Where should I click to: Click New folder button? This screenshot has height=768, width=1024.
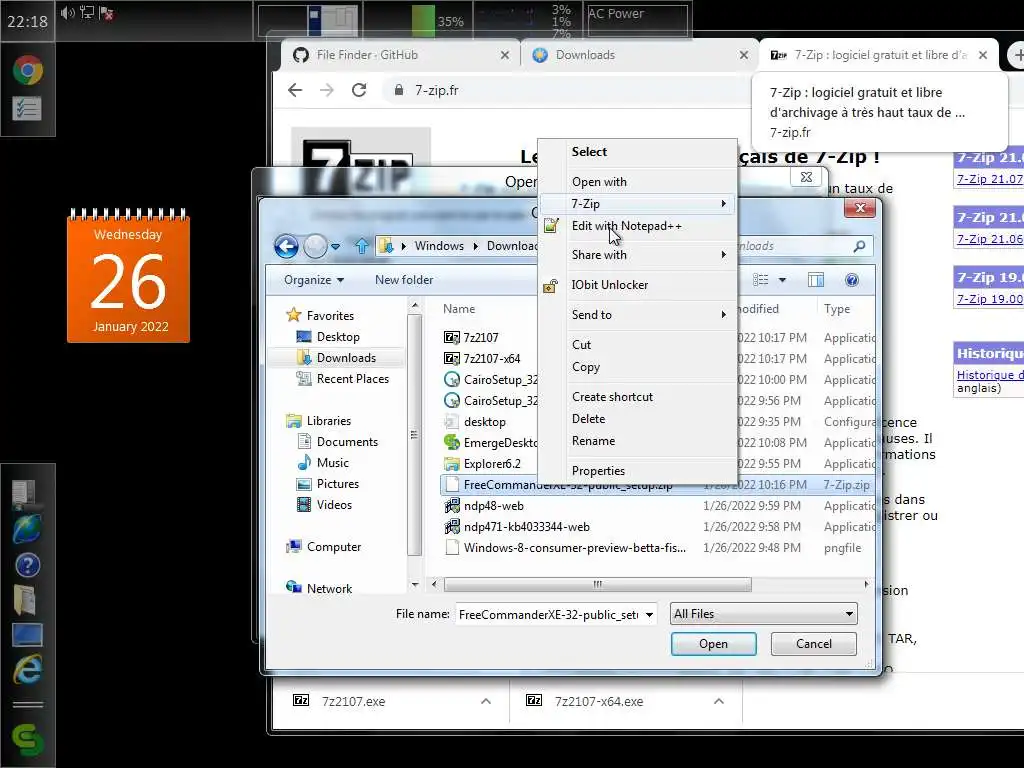[x=404, y=280]
